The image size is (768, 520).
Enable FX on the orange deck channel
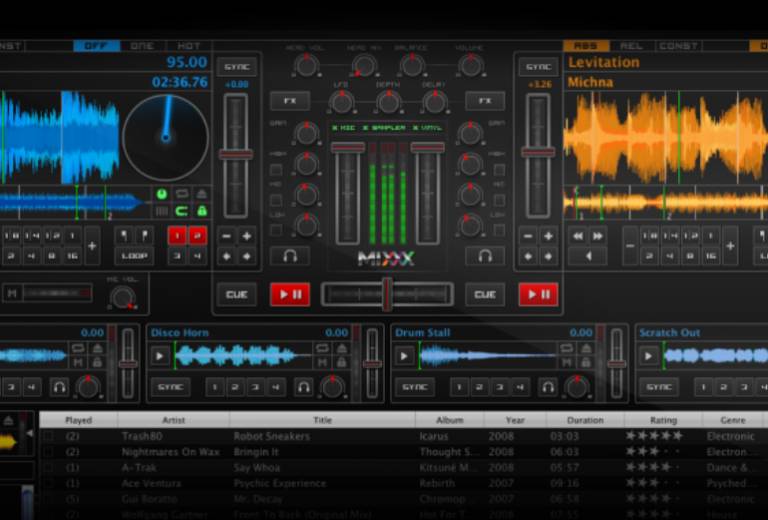pyautogui.click(x=485, y=101)
